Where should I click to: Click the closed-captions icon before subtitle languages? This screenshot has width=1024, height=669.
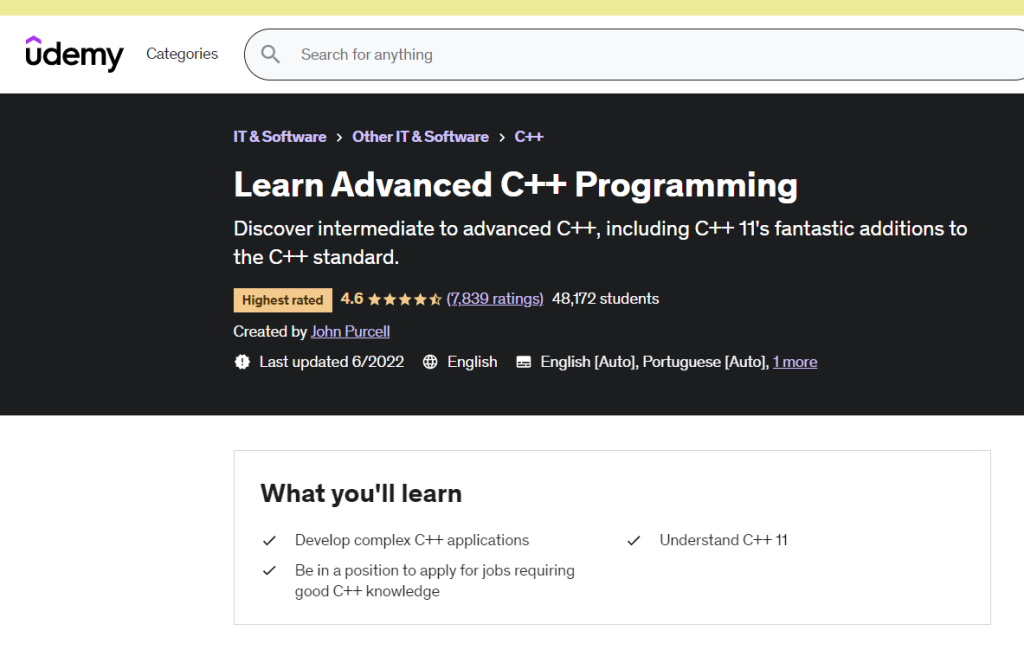click(524, 361)
